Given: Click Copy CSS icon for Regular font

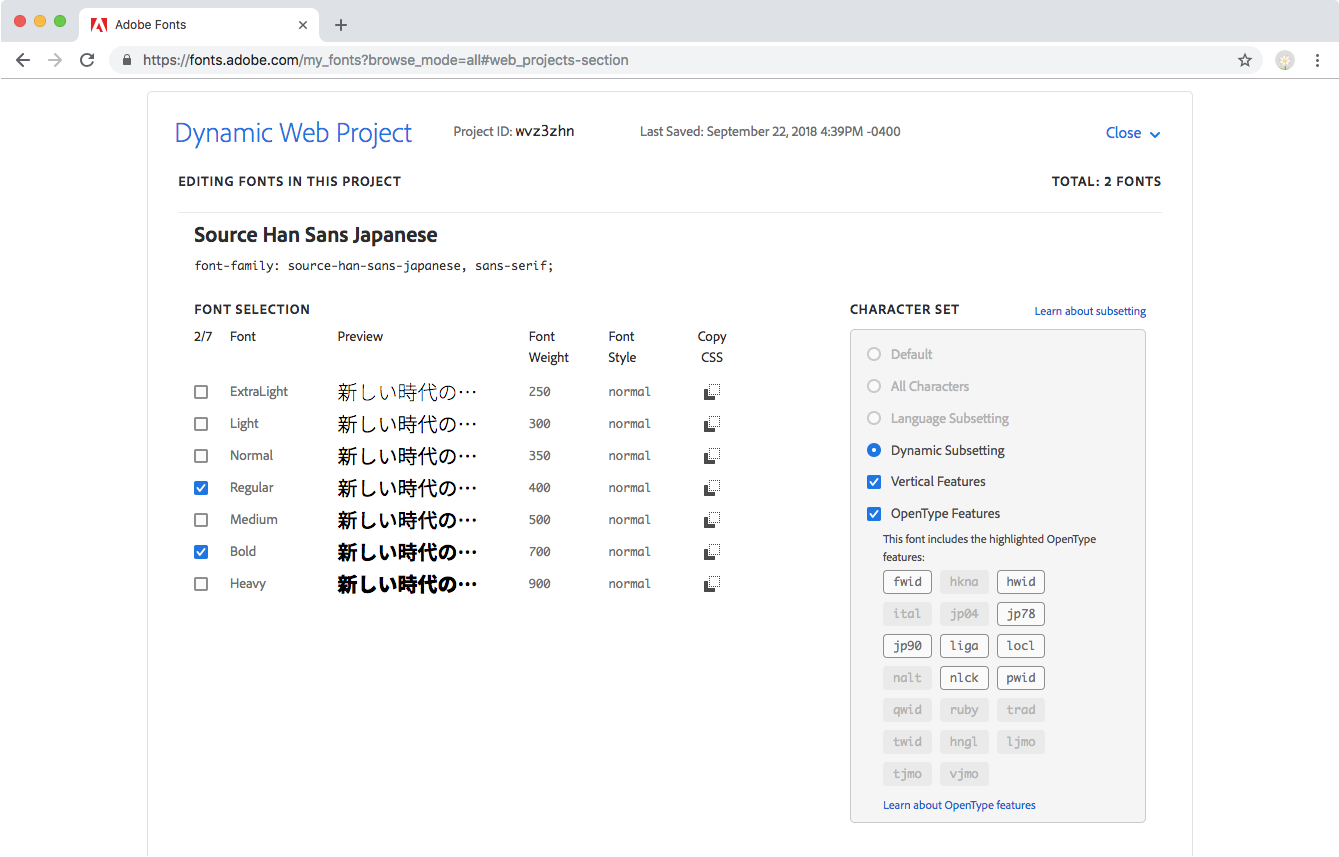Looking at the screenshot, I should pyautogui.click(x=712, y=488).
